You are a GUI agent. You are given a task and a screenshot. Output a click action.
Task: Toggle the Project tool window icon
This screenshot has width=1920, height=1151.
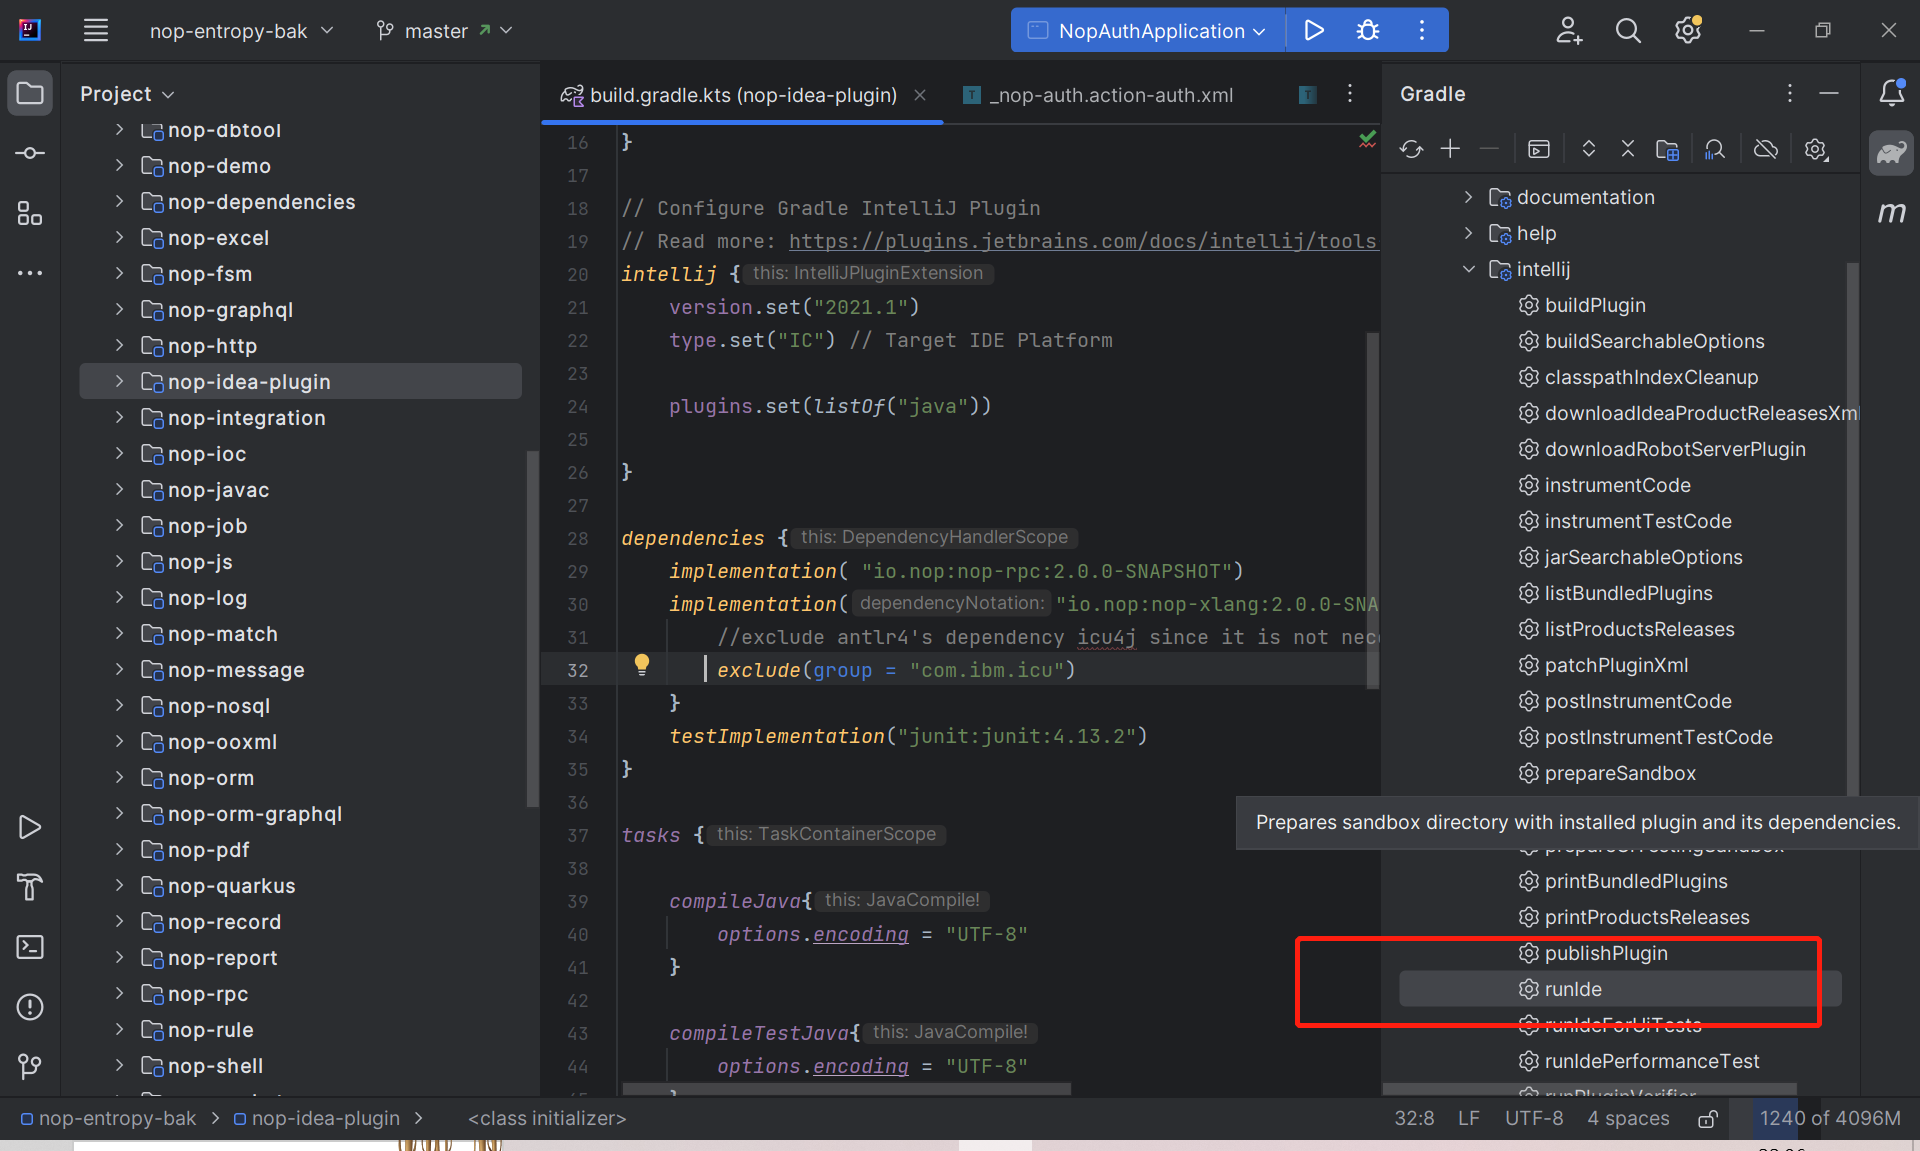(30, 94)
